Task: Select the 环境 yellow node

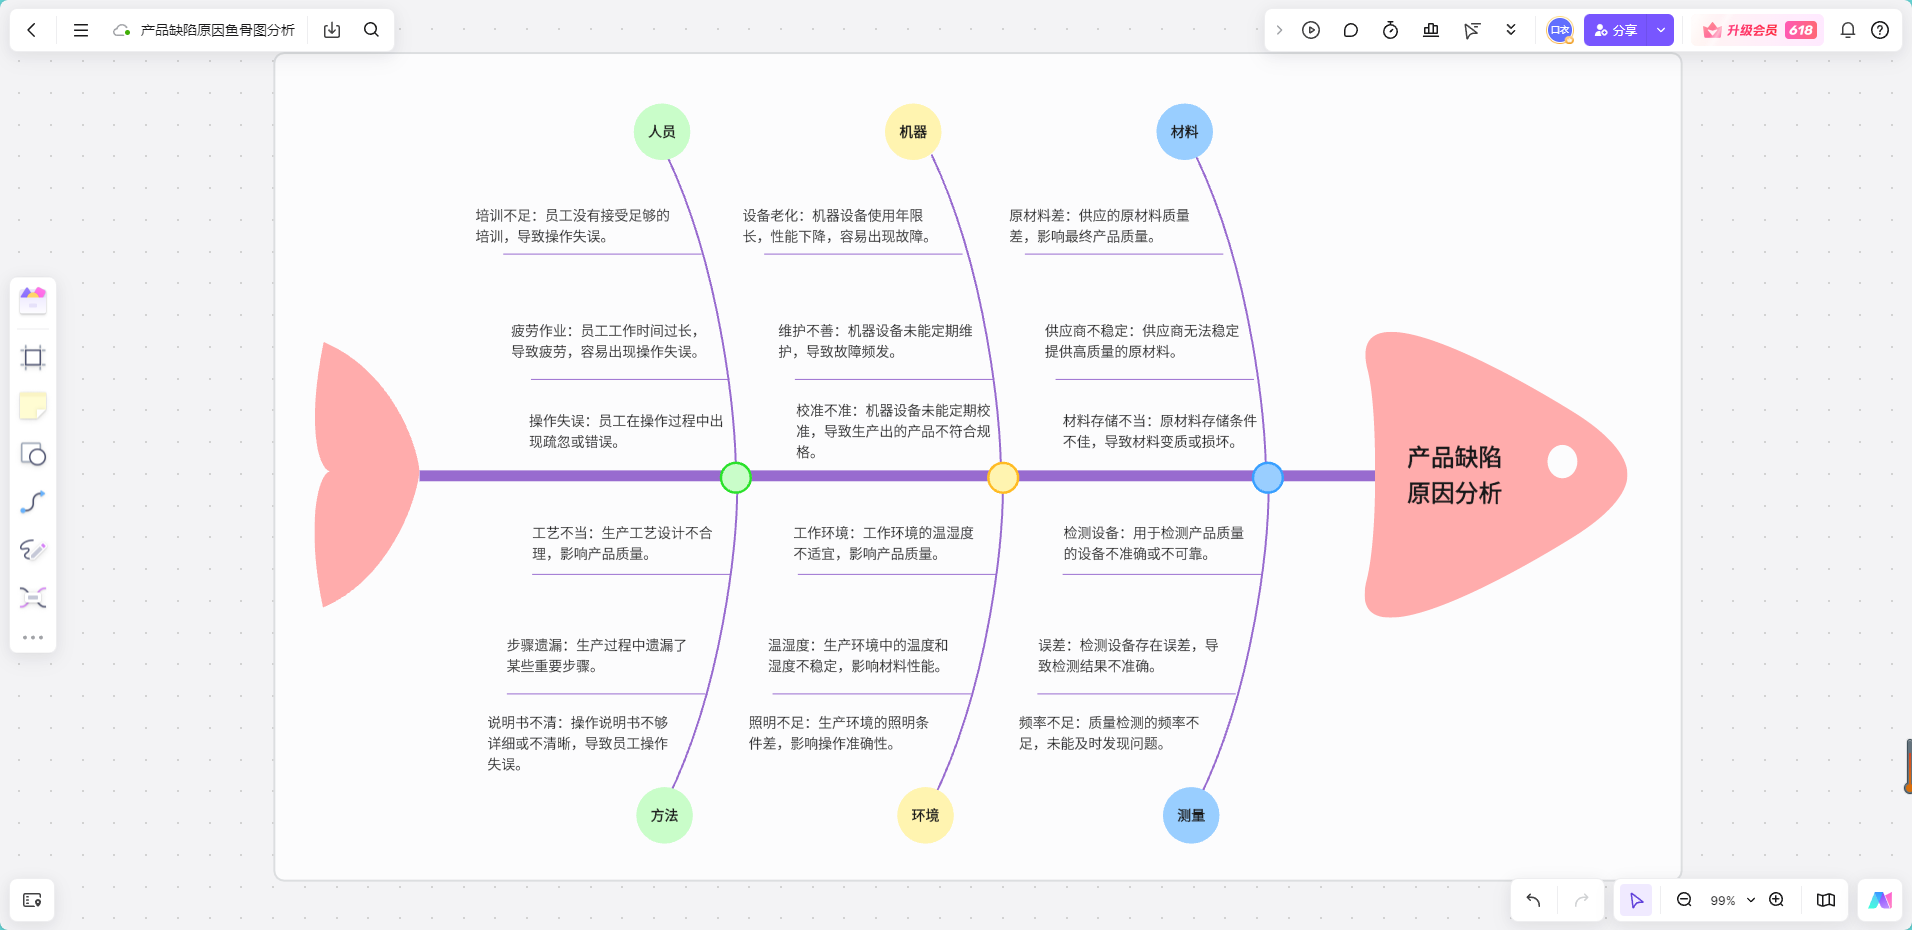Action: 925,815
